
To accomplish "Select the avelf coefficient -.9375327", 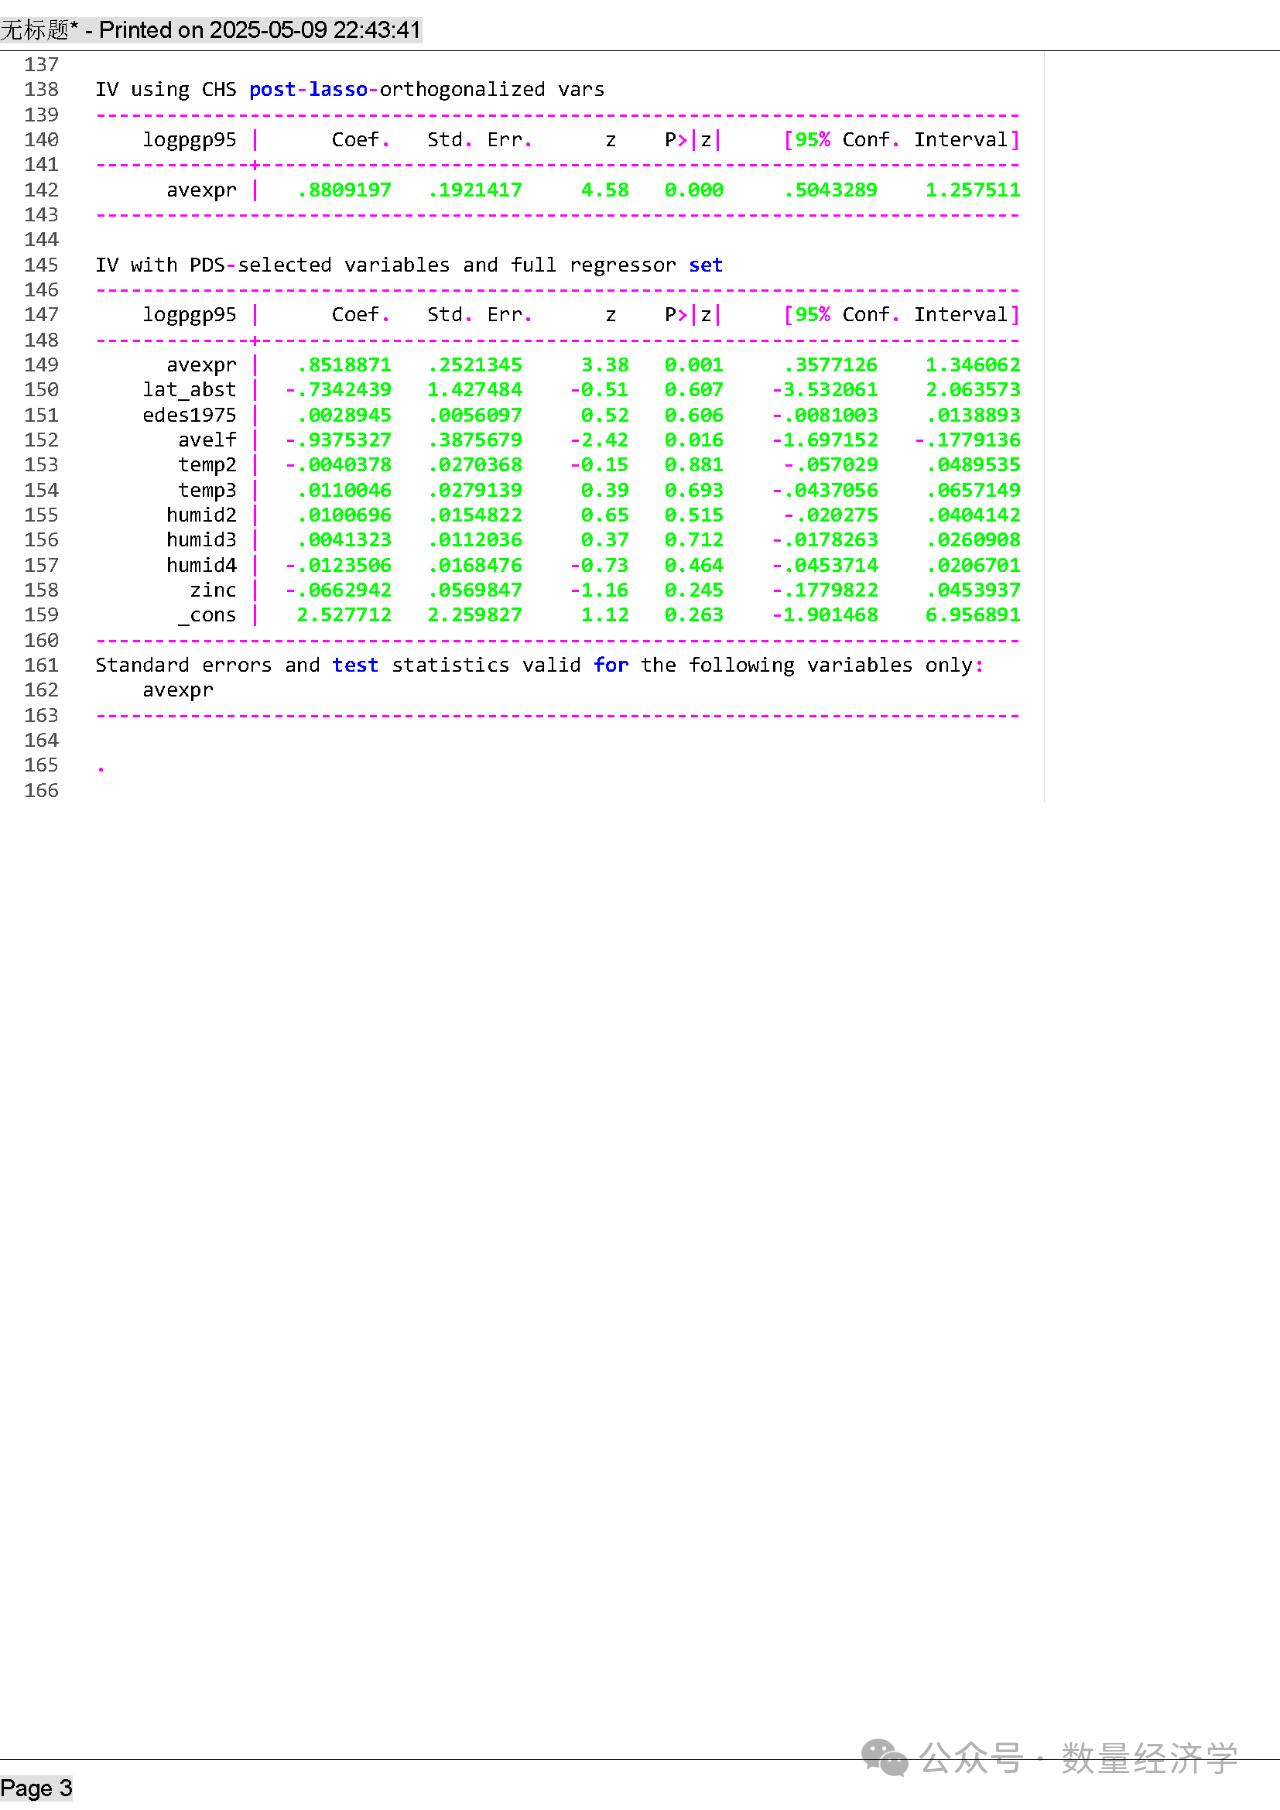I will pyautogui.click(x=339, y=440).
